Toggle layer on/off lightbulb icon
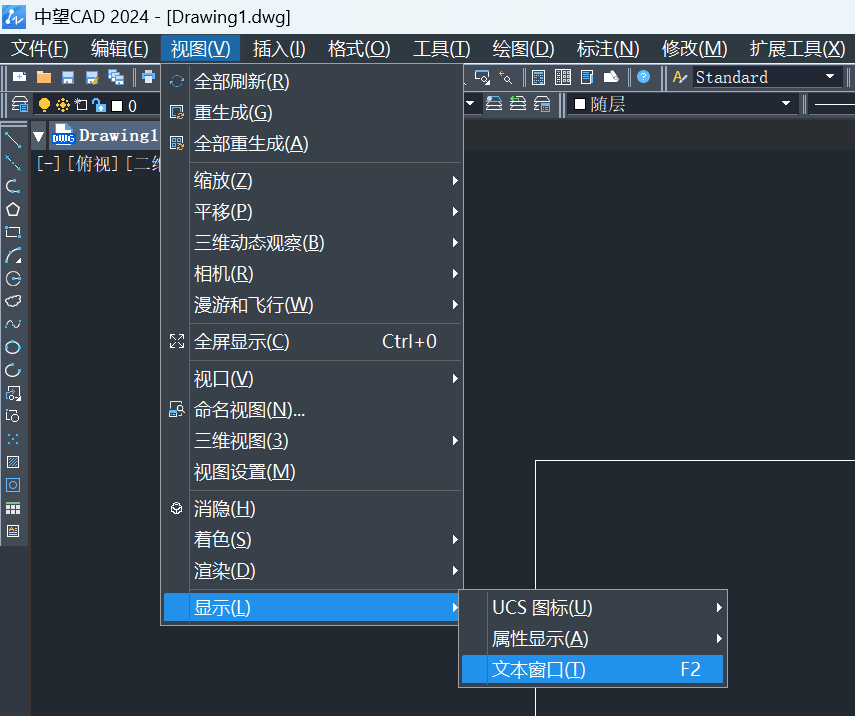 click(44, 105)
